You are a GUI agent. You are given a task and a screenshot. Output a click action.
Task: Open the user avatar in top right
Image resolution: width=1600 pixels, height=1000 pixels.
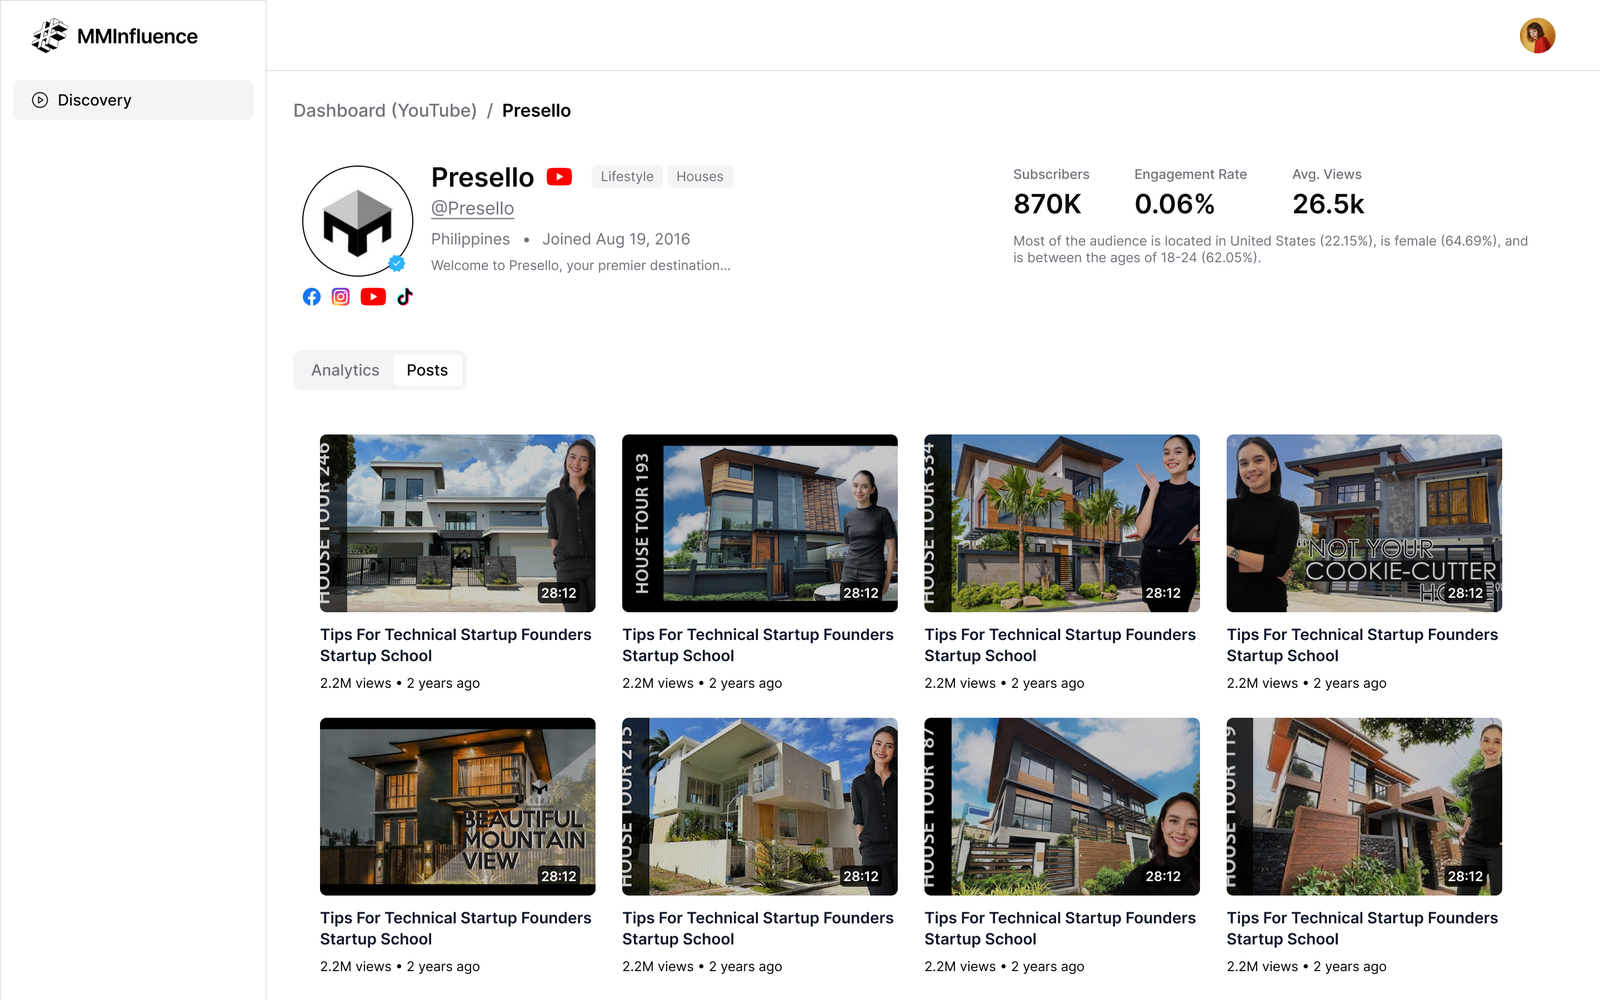click(1537, 36)
